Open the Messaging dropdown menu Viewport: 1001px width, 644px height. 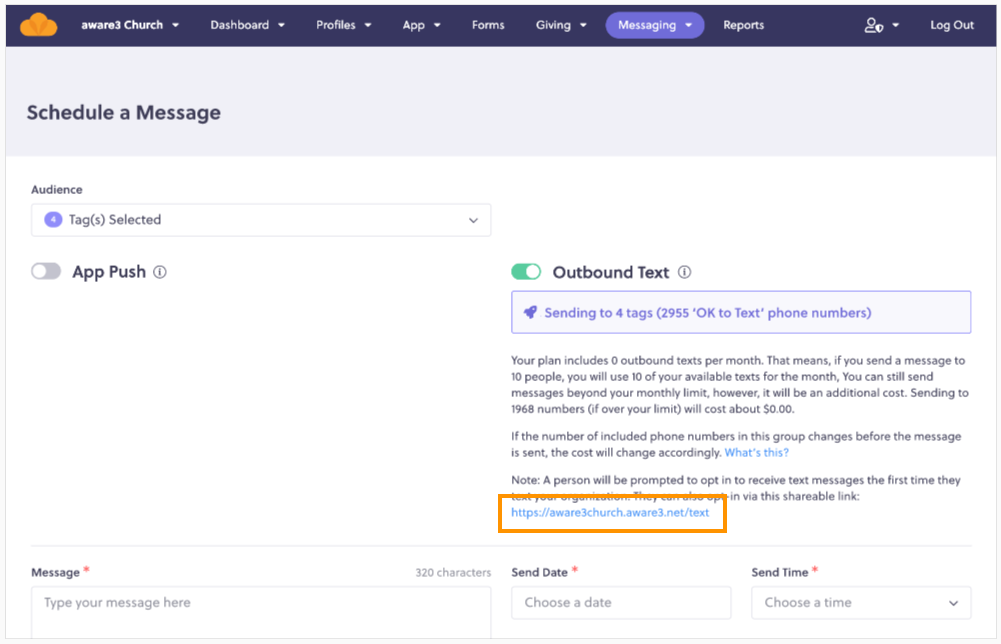coord(655,25)
